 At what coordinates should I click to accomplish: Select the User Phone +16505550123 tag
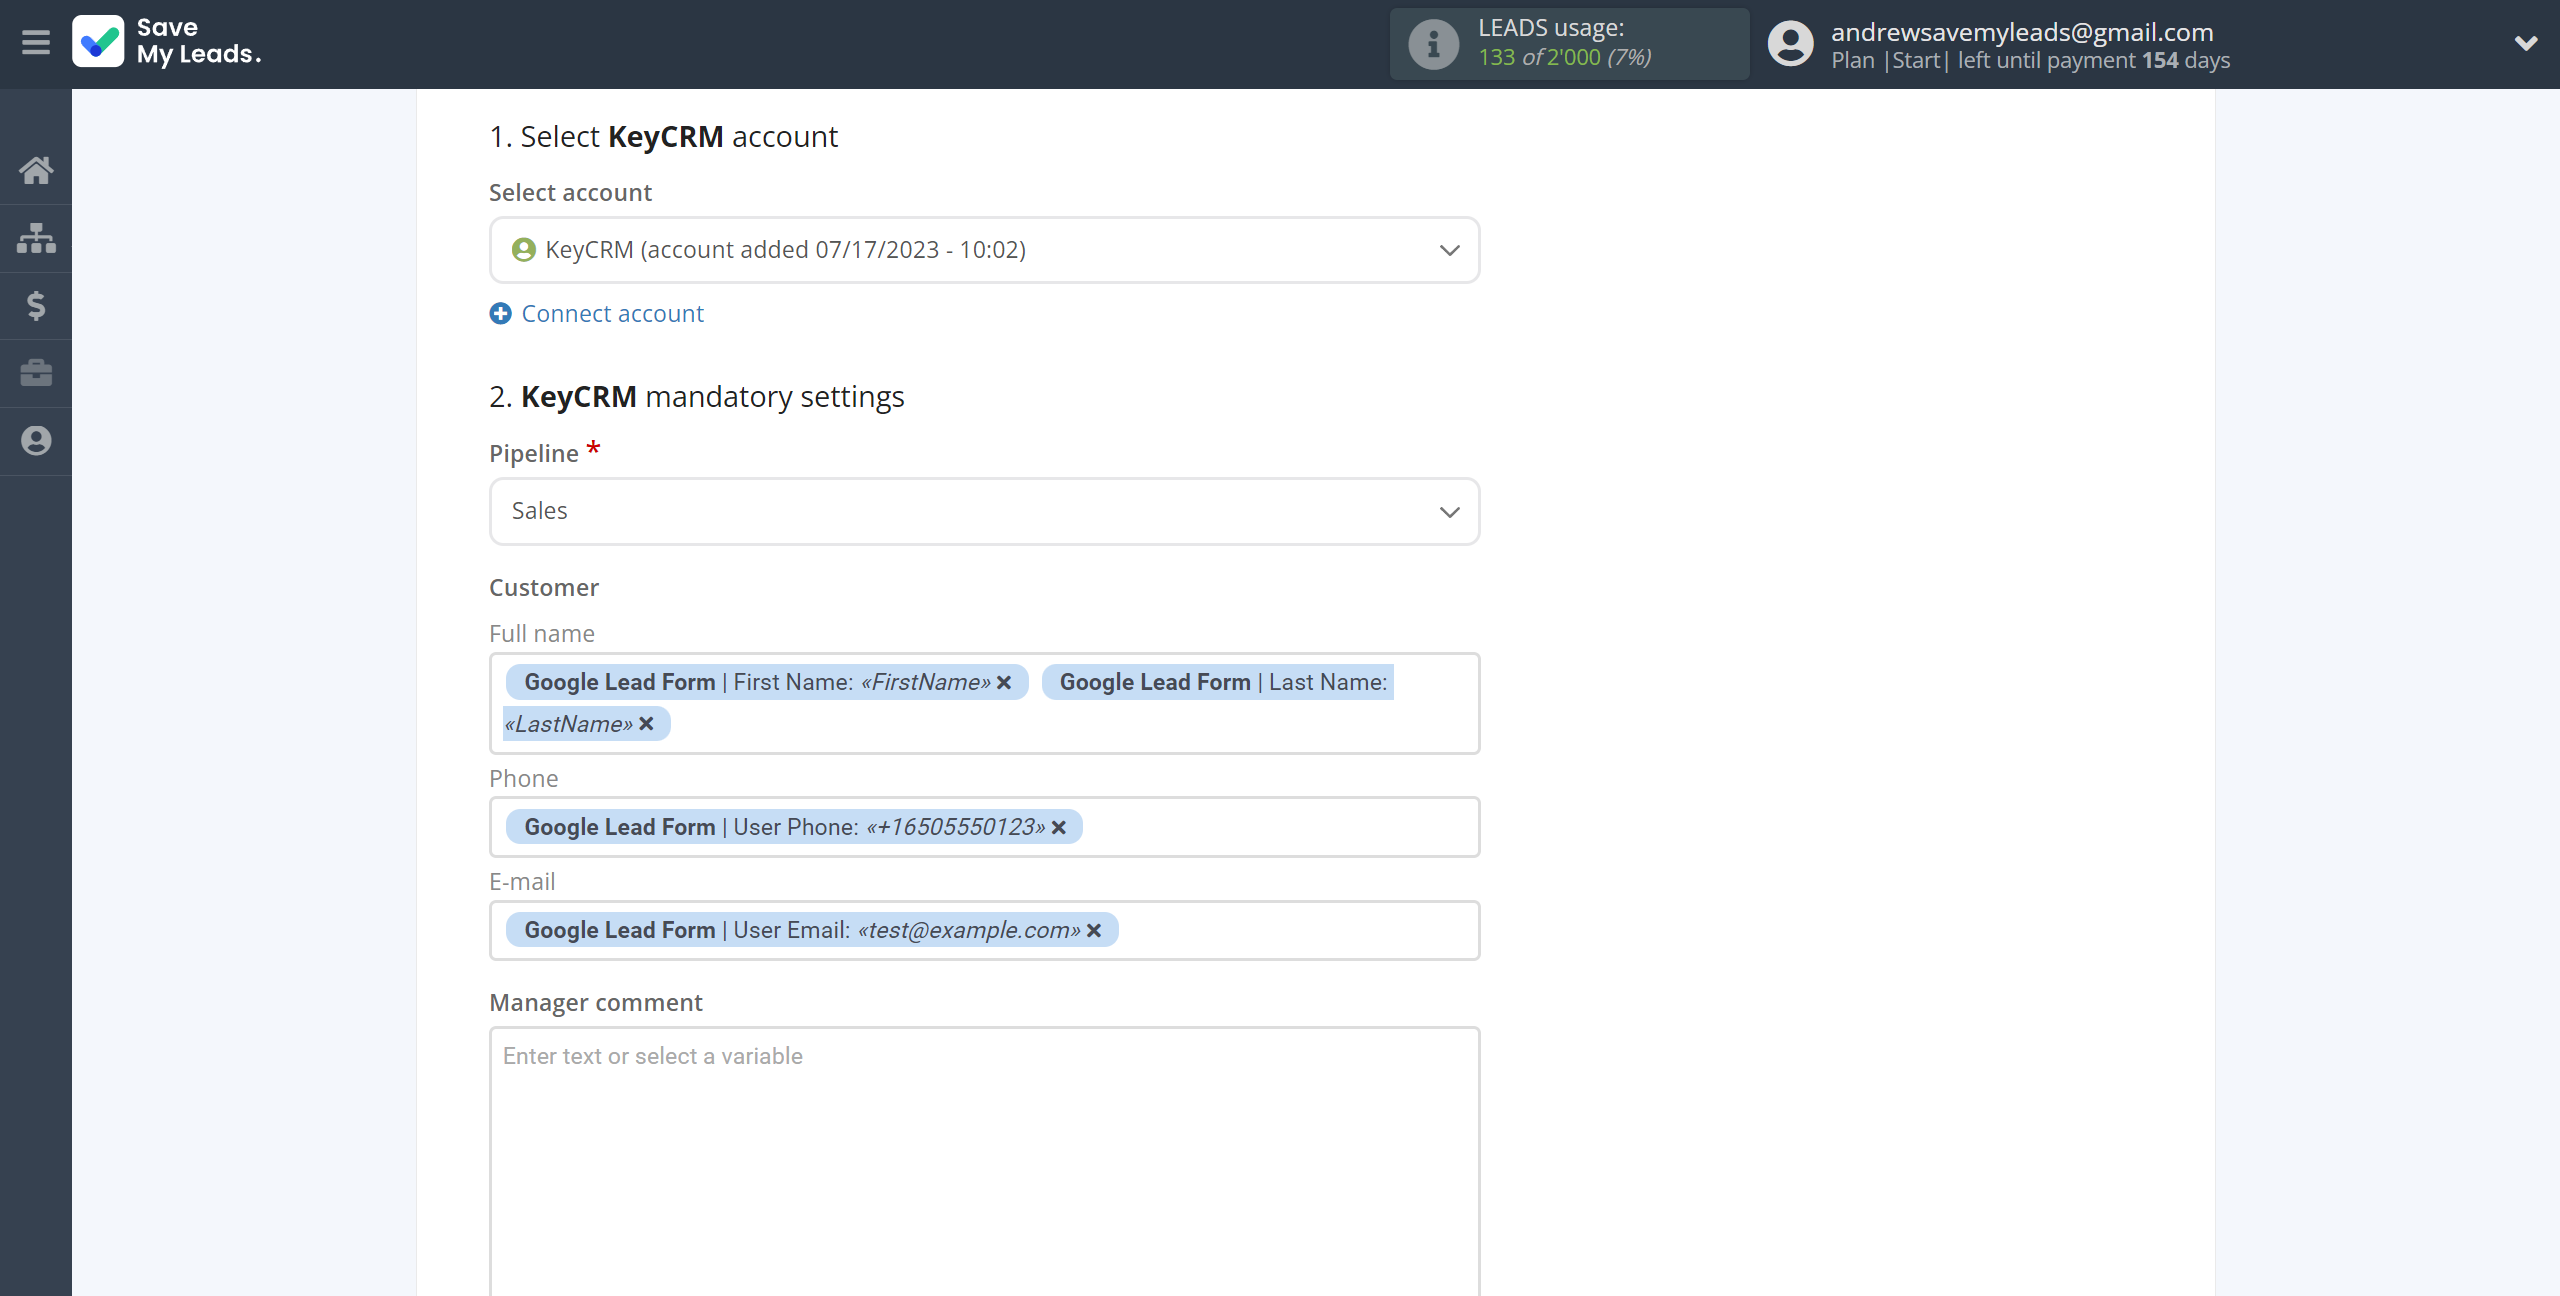point(794,827)
